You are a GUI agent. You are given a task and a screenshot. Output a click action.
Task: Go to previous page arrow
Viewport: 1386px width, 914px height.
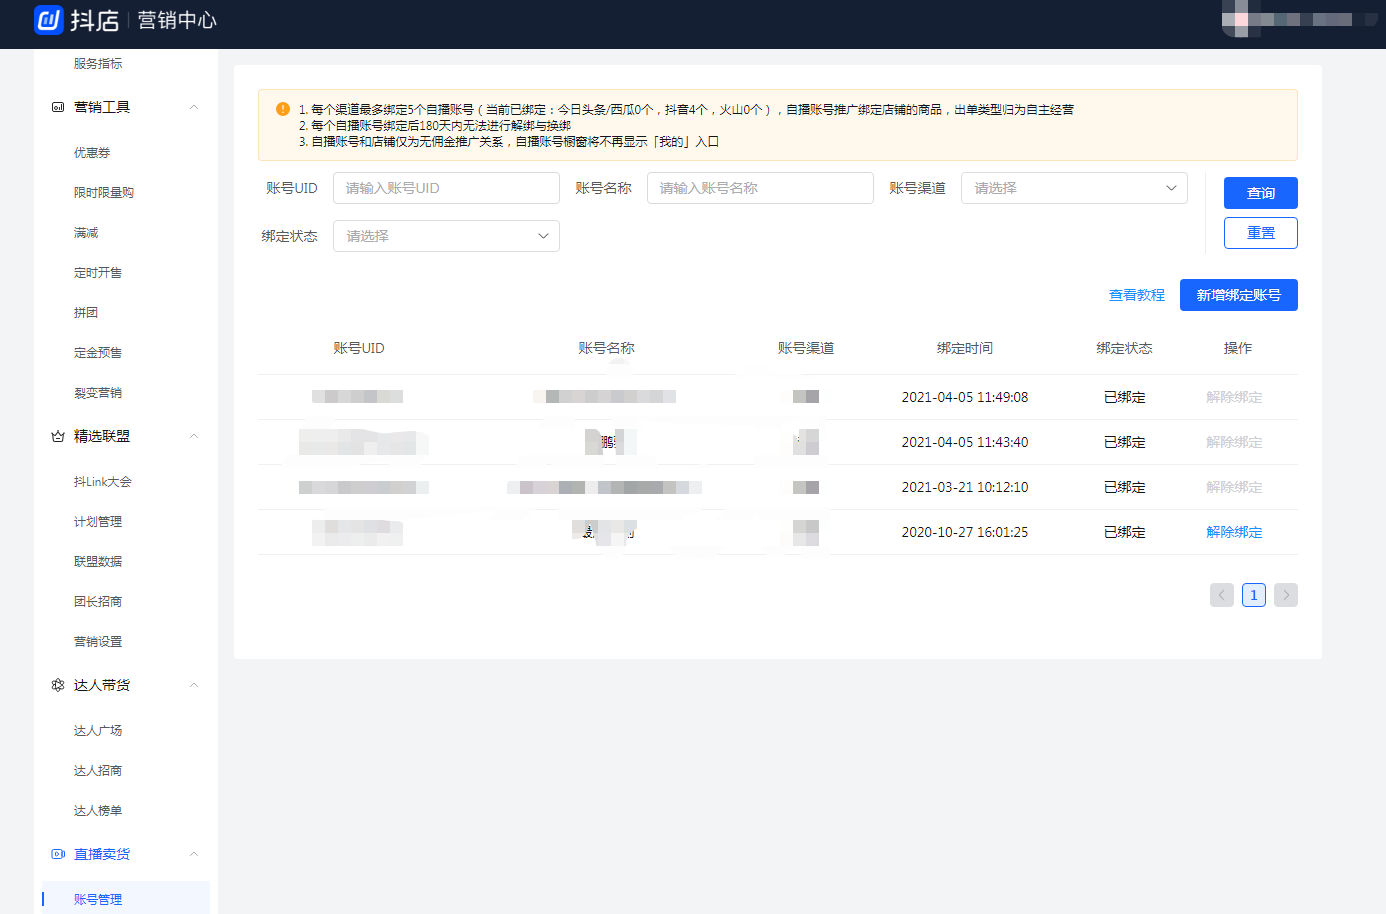coord(1222,595)
